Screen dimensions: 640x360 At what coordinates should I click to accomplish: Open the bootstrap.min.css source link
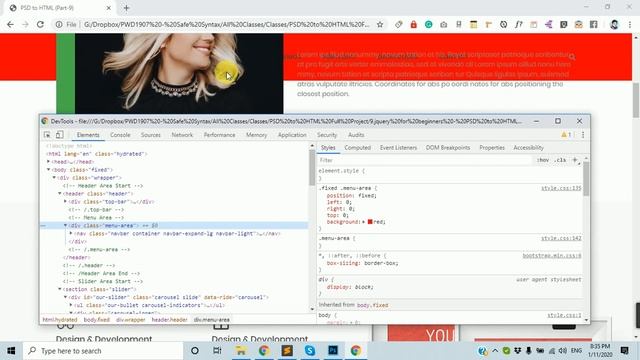coord(552,256)
